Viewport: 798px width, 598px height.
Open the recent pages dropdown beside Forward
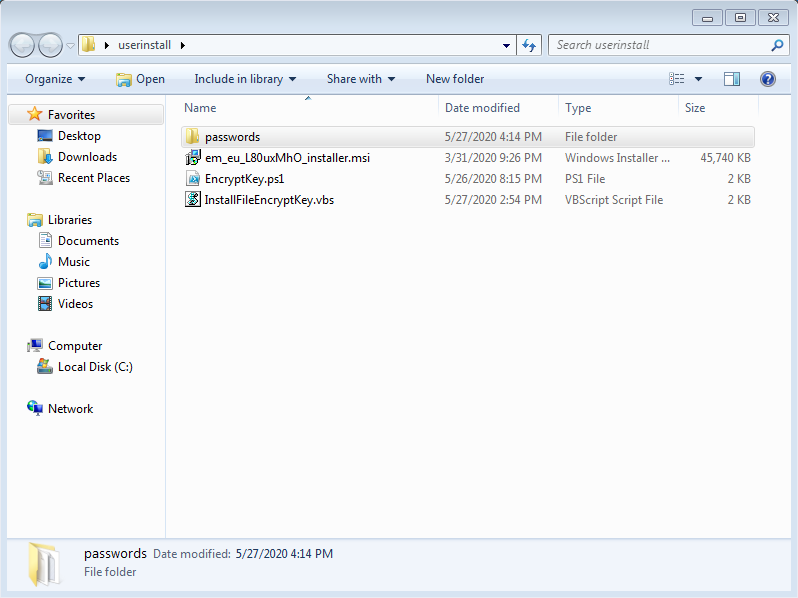pyautogui.click(x=71, y=46)
